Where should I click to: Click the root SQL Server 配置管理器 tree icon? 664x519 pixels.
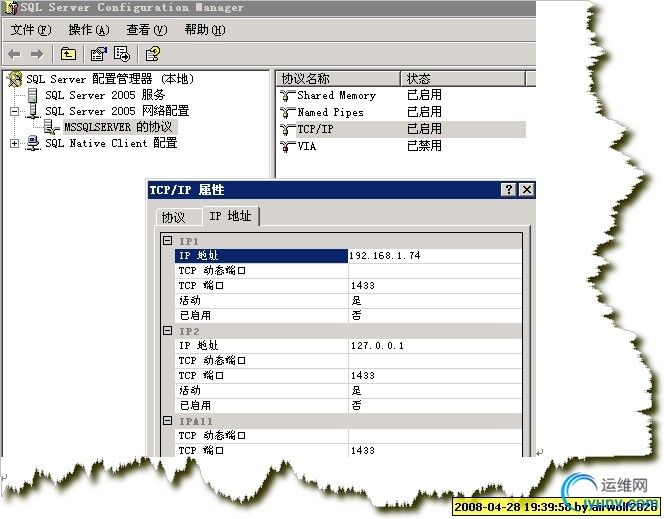[x=15, y=79]
